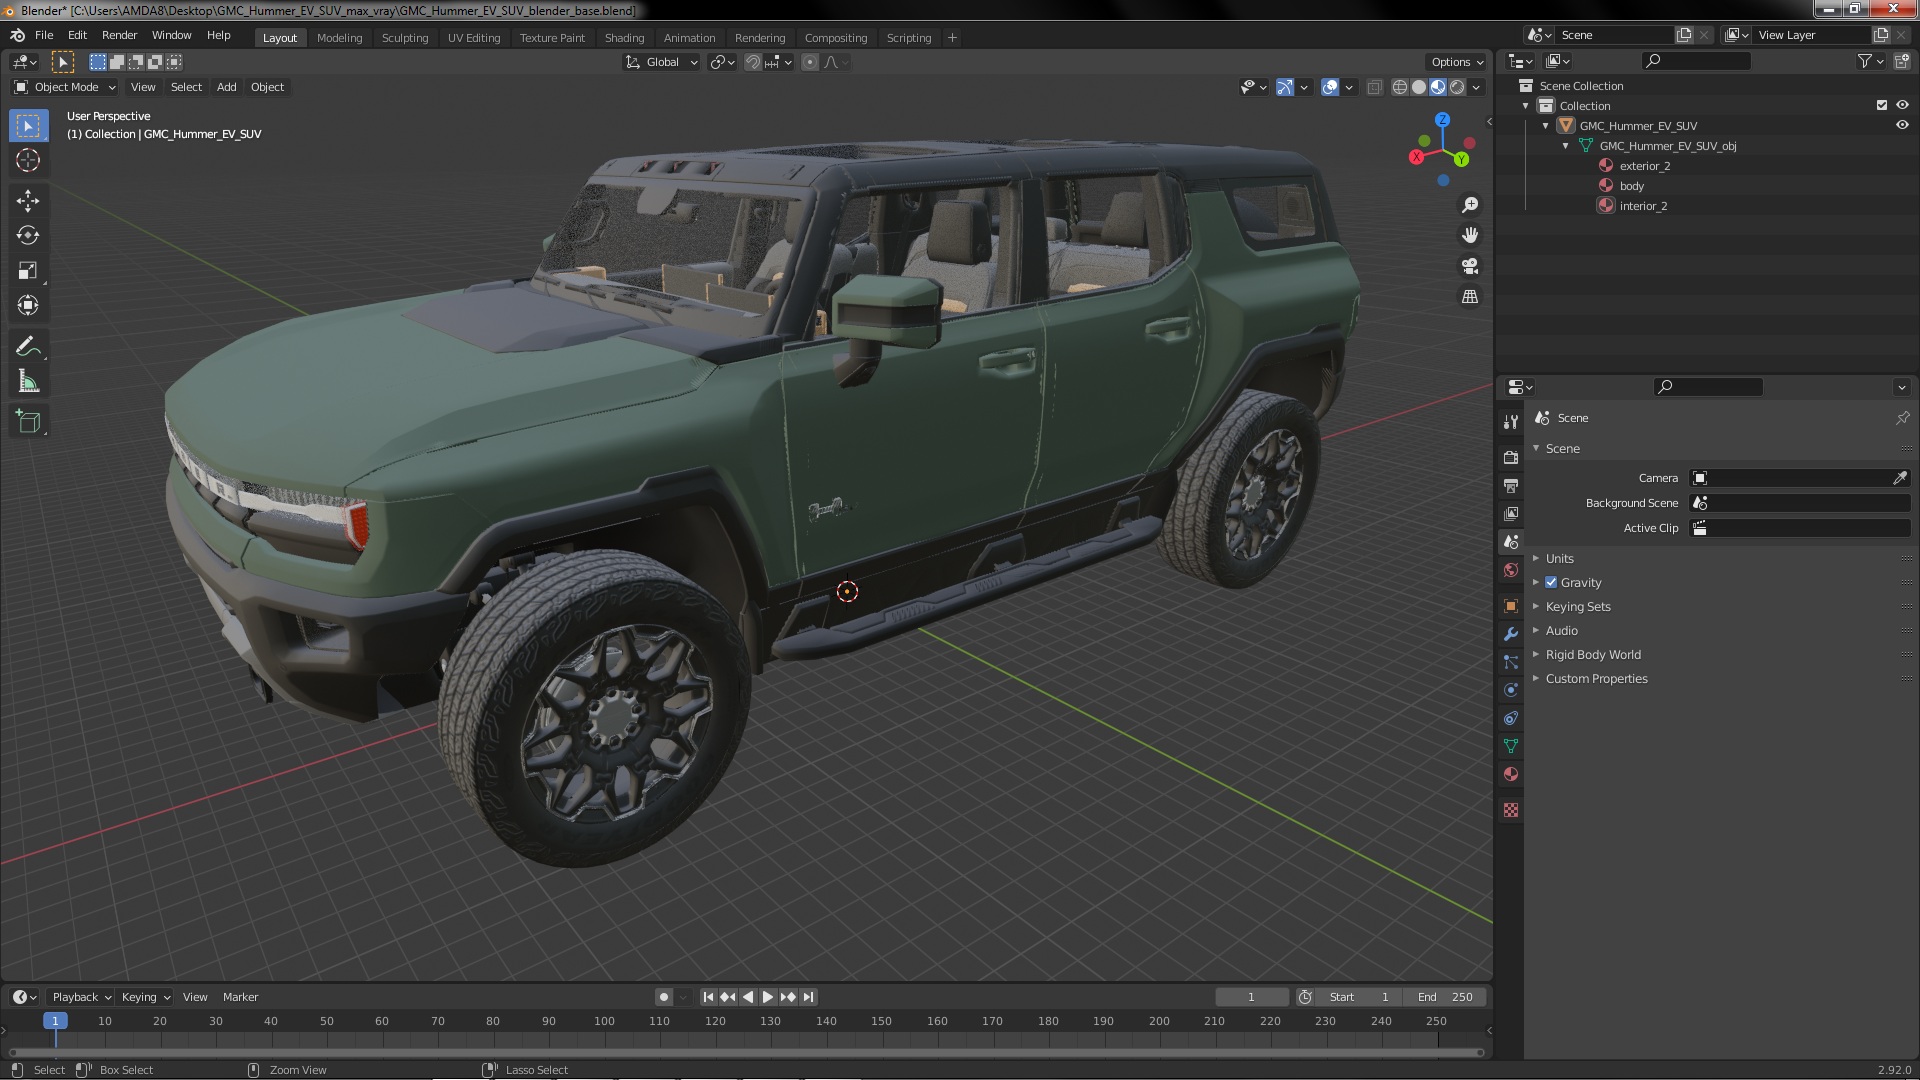Open the Options dropdown
This screenshot has height=1080, width=1920.
tap(1457, 62)
